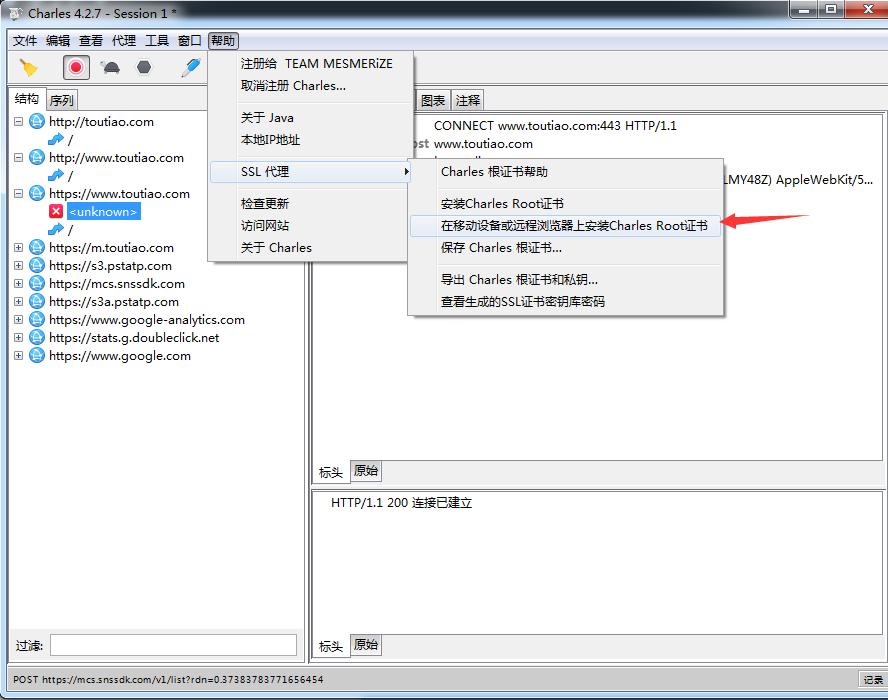Click the globe icon beside https://www.google.com
This screenshot has height=700, width=888.
point(37,356)
